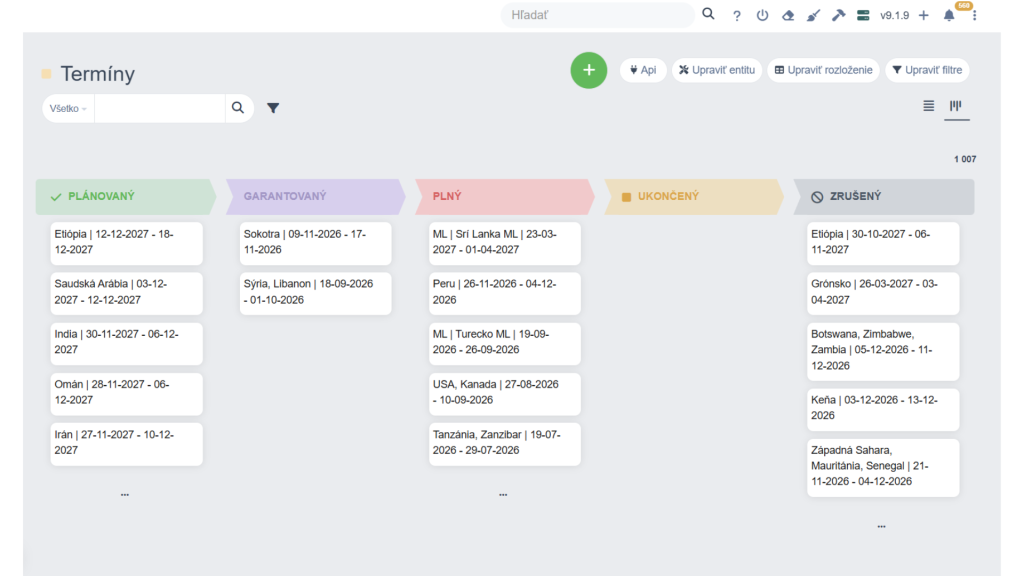The height and width of the screenshot is (576, 1024).
Task: Click the green add record button
Action: click(x=589, y=70)
